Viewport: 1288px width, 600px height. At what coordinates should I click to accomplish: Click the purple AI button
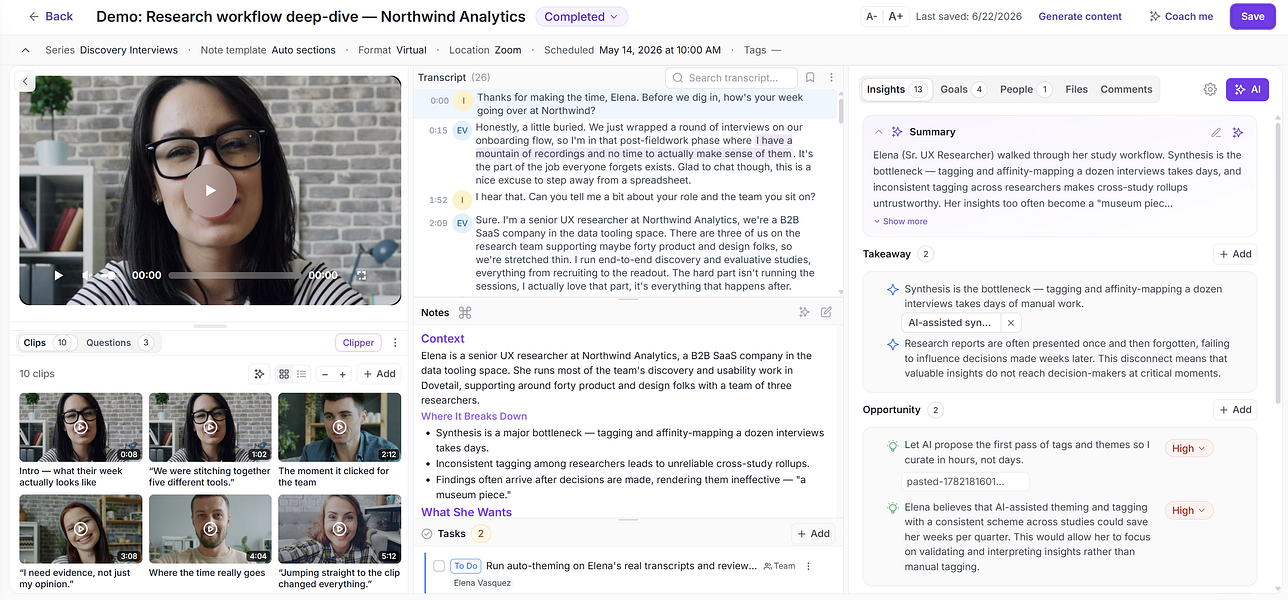click(x=1247, y=89)
